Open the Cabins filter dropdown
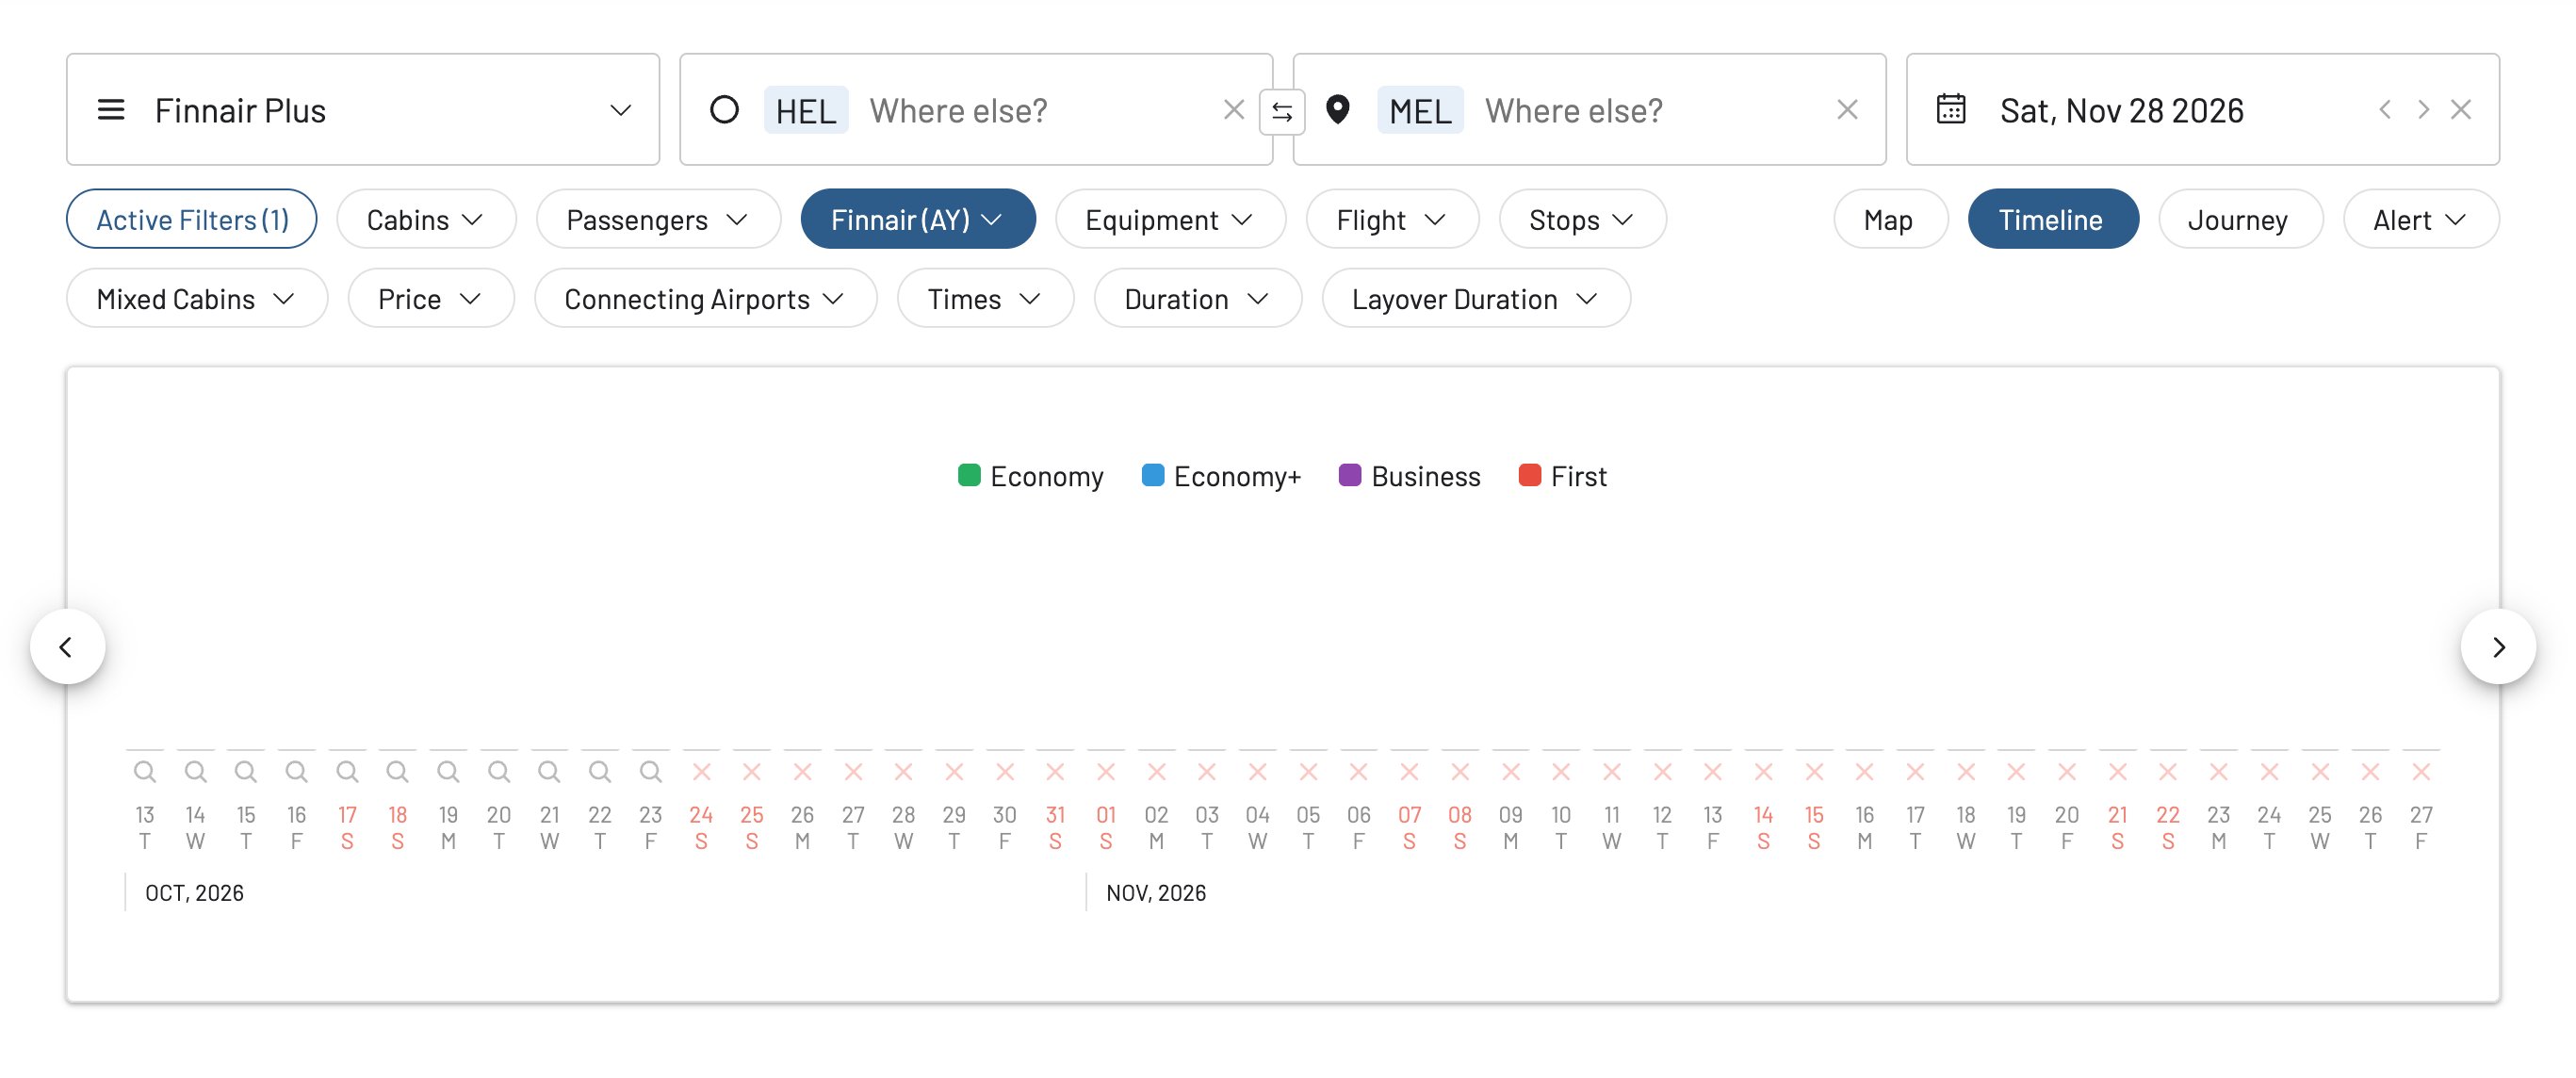 pyautogui.click(x=425, y=218)
